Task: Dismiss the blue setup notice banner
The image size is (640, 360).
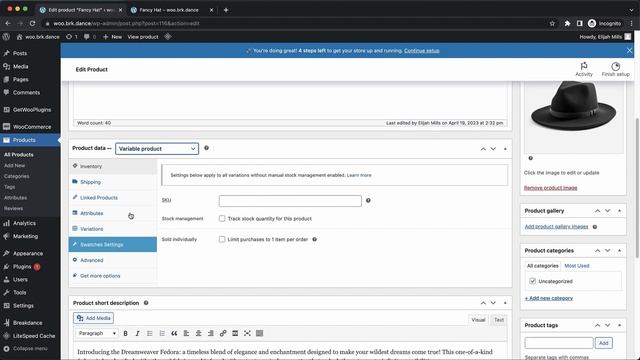Action: coord(629,51)
